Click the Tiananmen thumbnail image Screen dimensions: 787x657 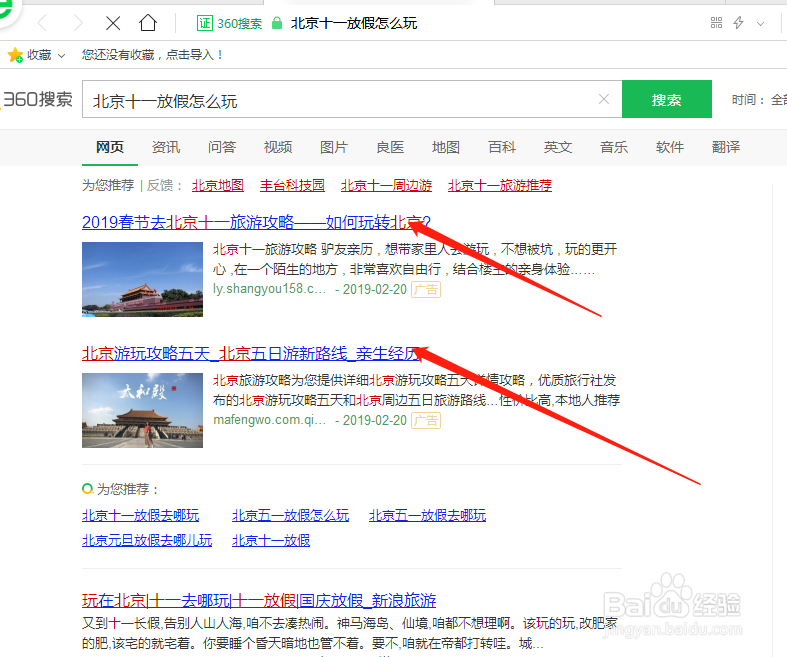tap(143, 279)
